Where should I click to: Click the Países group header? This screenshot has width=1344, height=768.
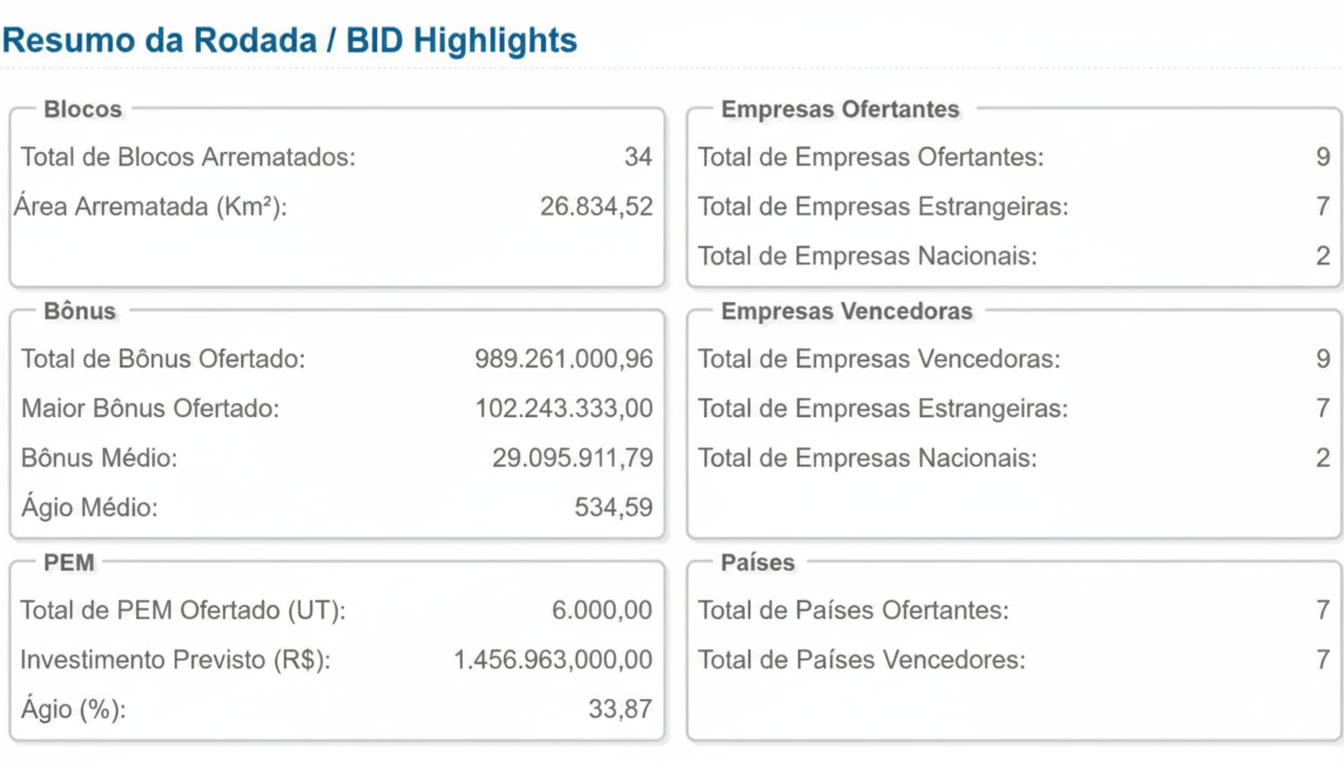click(x=758, y=563)
